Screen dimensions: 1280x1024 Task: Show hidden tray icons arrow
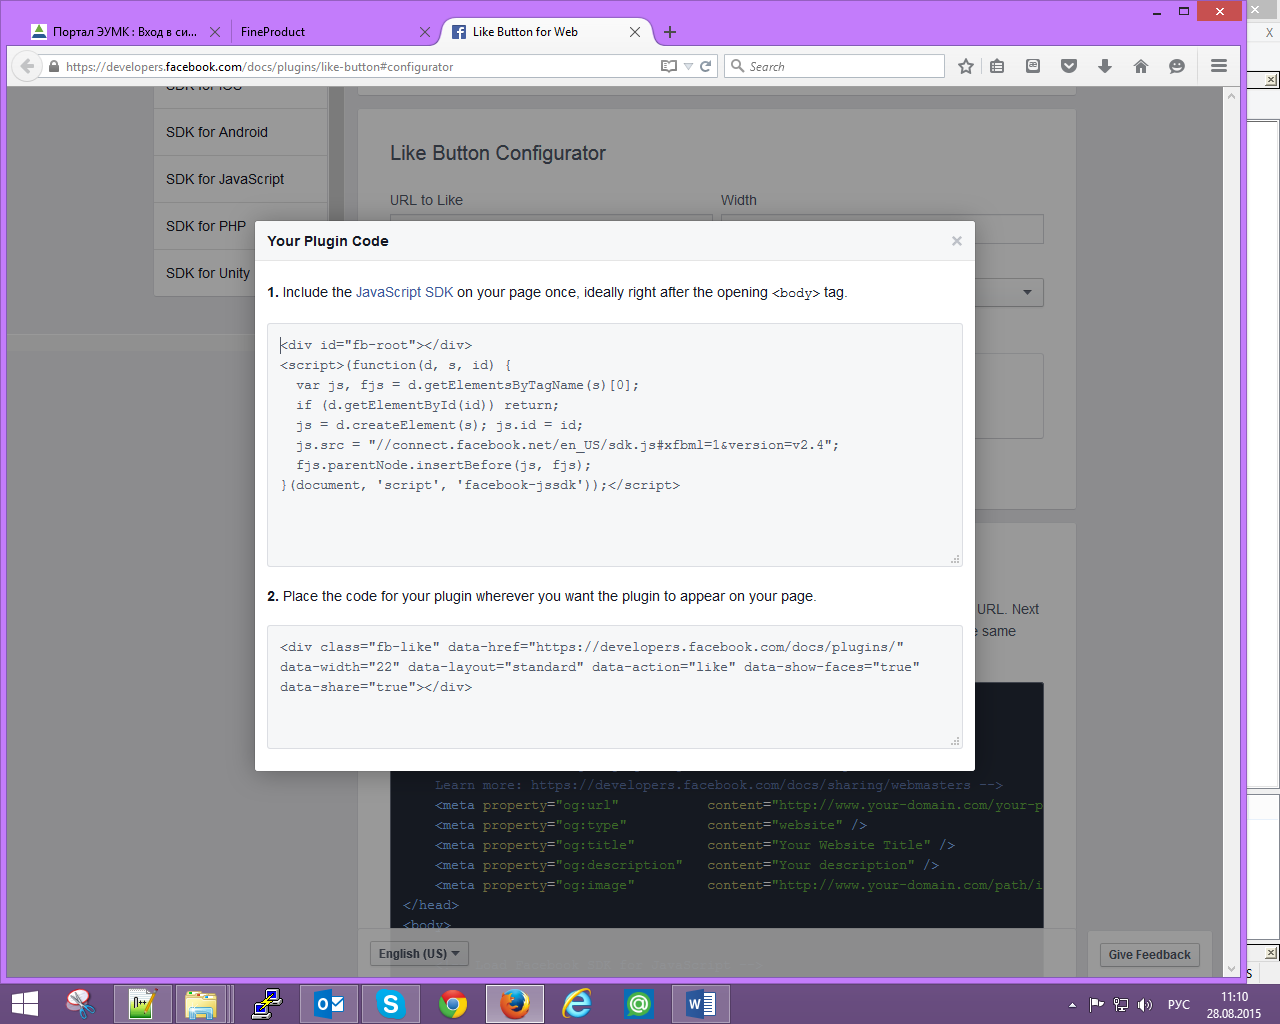(1072, 1005)
